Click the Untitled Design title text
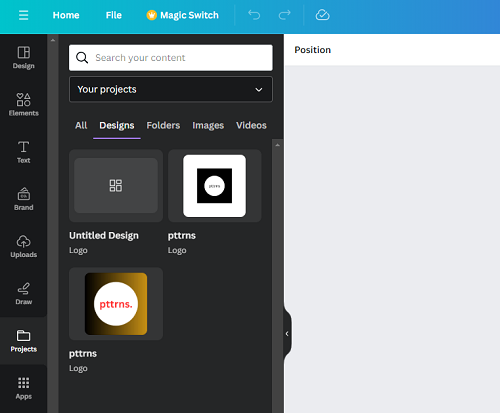 click(104, 235)
